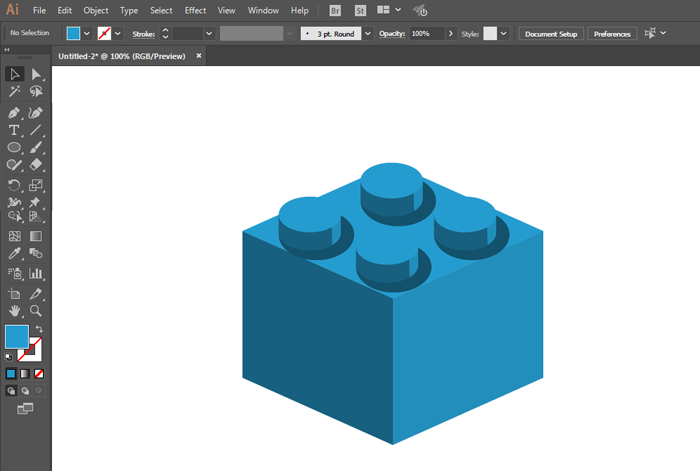This screenshot has width=700, height=471.
Task: Select the Zoom magnifier tool
Action: (36, 311)
